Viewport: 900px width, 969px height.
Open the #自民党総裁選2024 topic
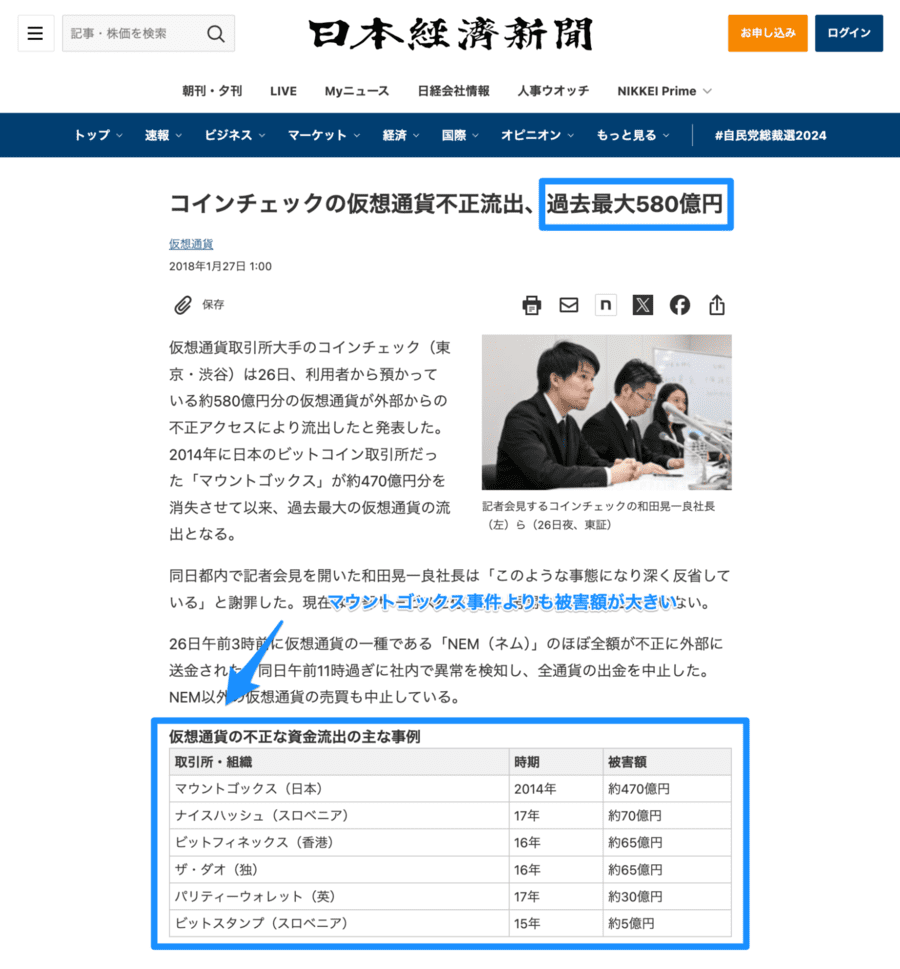click(770, 135)
